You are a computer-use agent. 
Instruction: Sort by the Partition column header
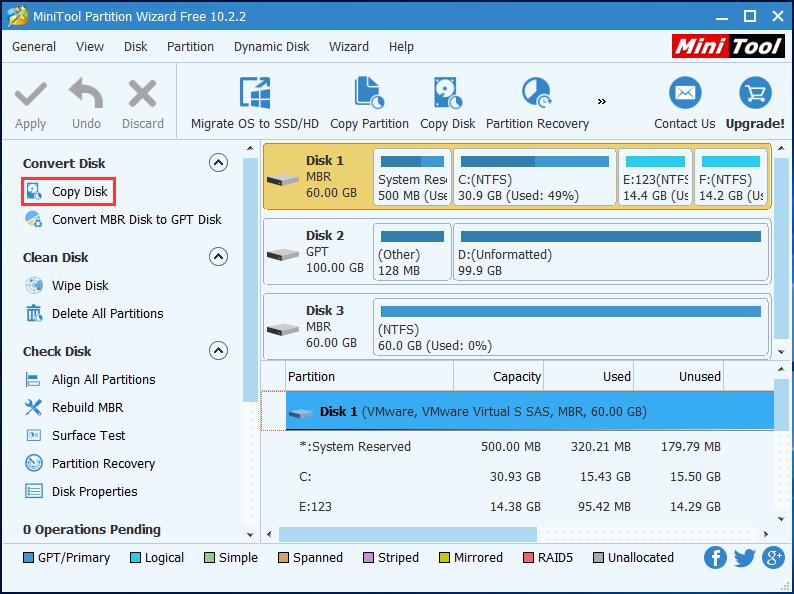pyautogui.click(x=369, y=376)
